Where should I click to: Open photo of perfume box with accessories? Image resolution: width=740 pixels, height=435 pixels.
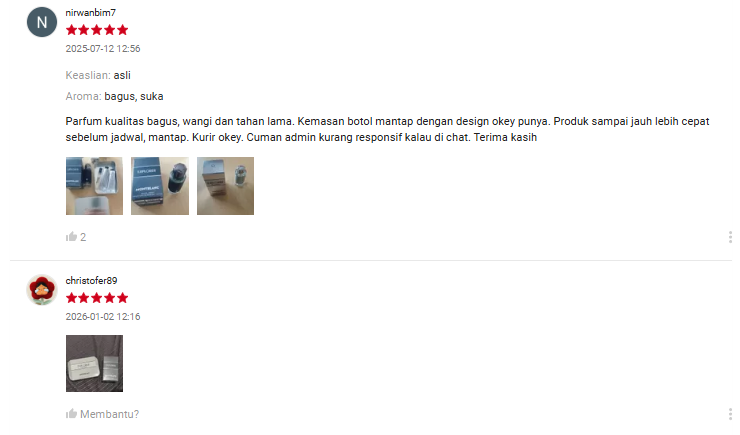(94, 186)
